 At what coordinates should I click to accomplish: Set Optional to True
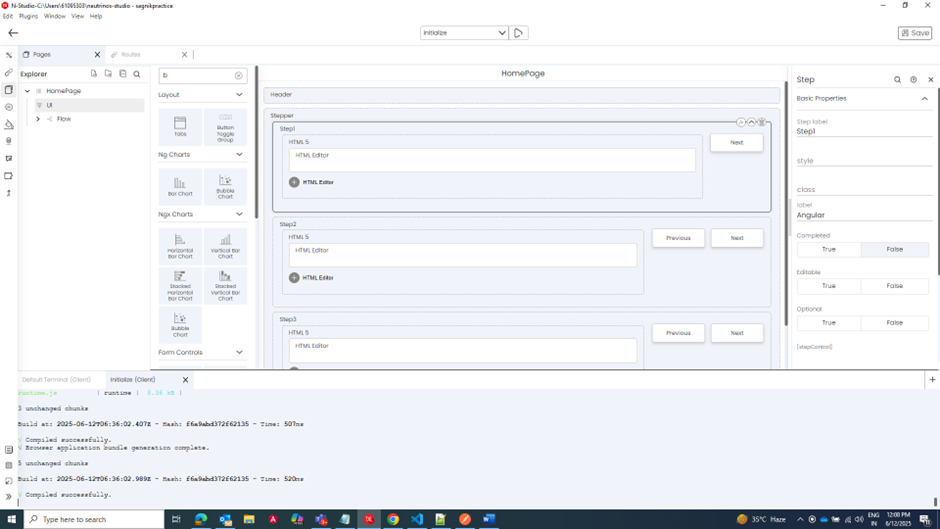(828, 323)
